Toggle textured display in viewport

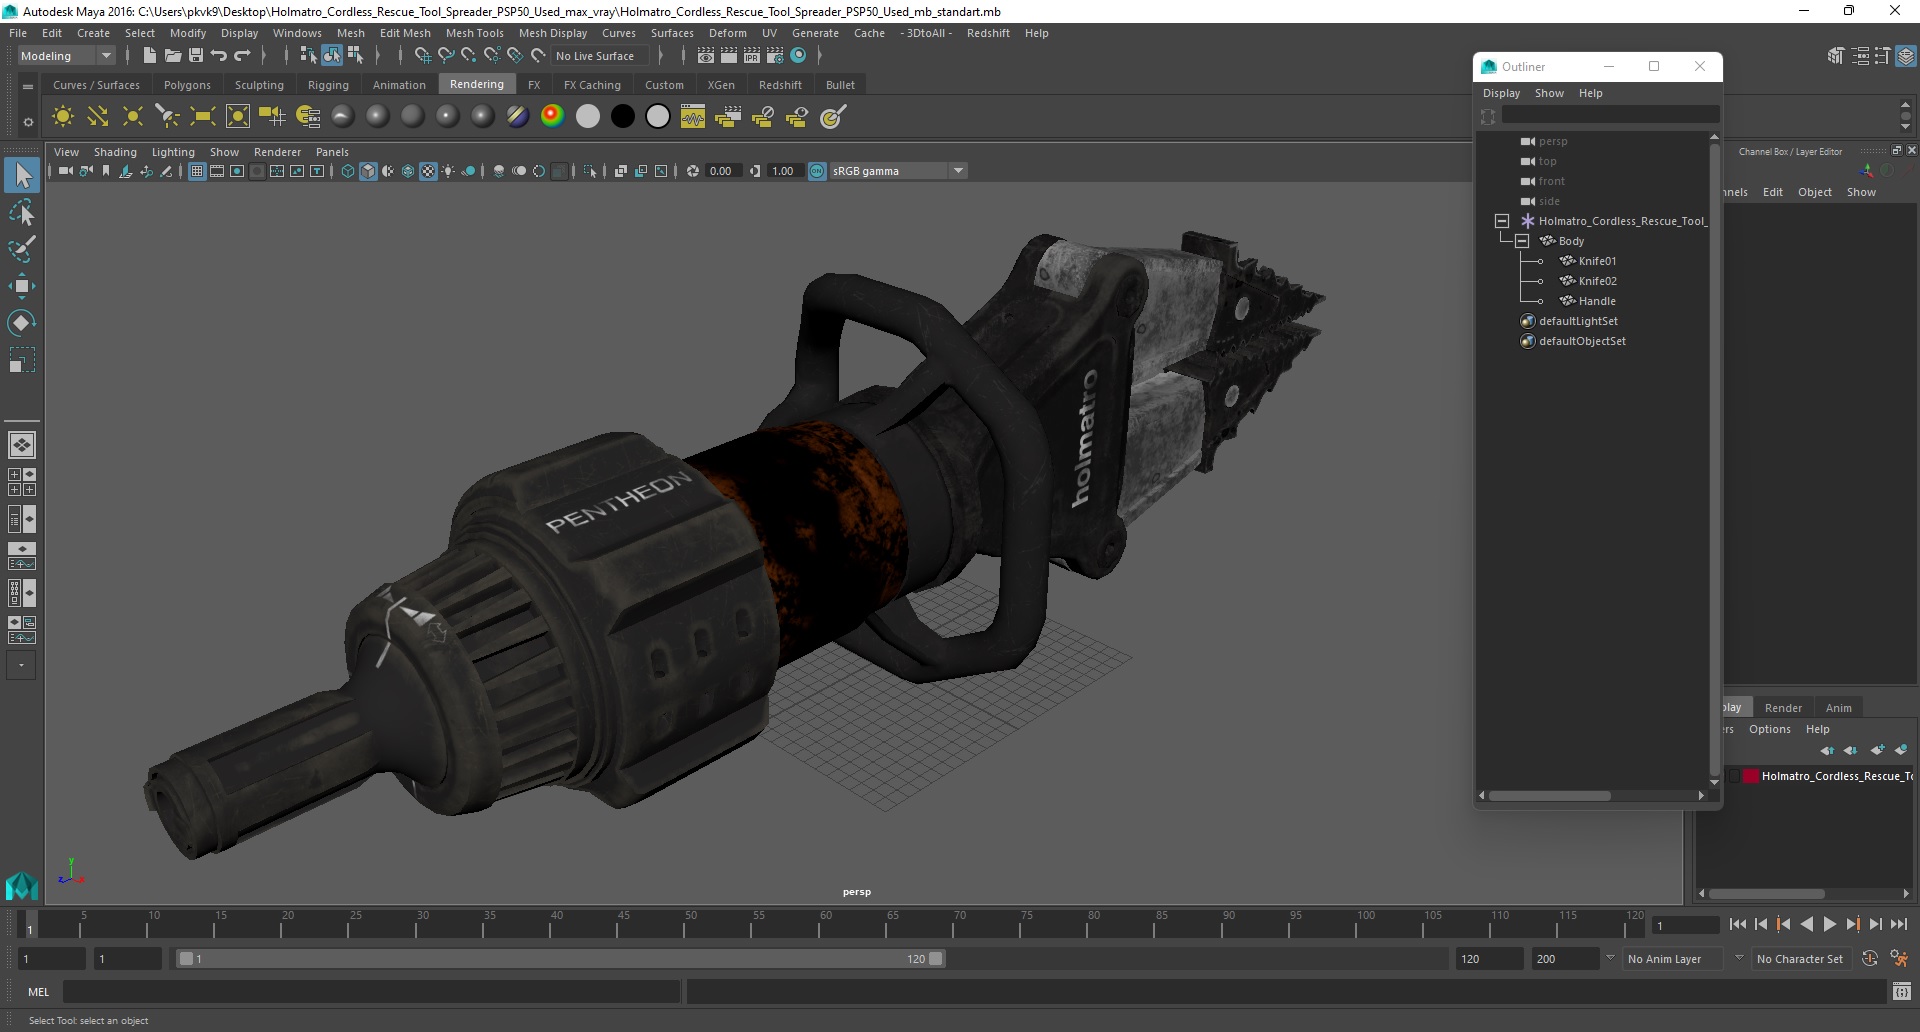point(428,171)
